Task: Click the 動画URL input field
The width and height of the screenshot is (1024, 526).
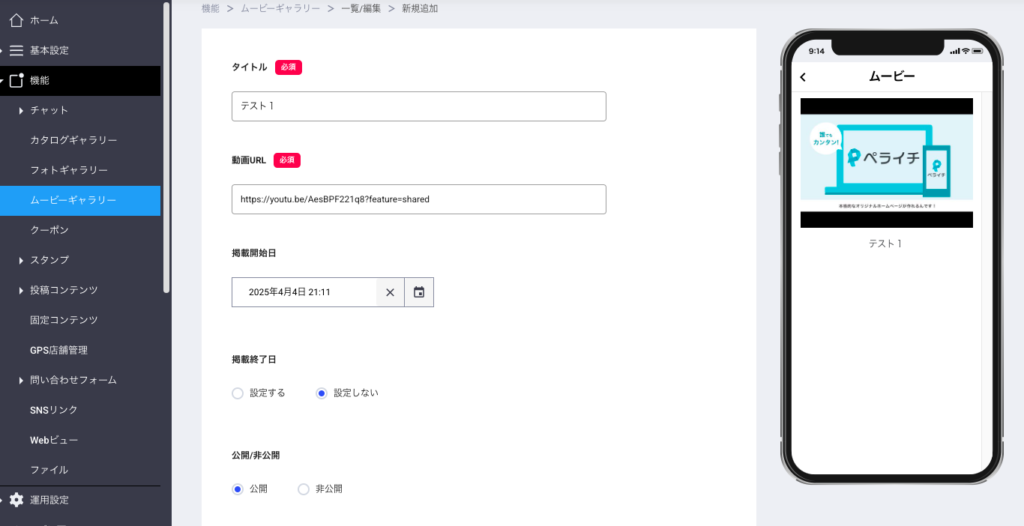Action: pos(418,199)
